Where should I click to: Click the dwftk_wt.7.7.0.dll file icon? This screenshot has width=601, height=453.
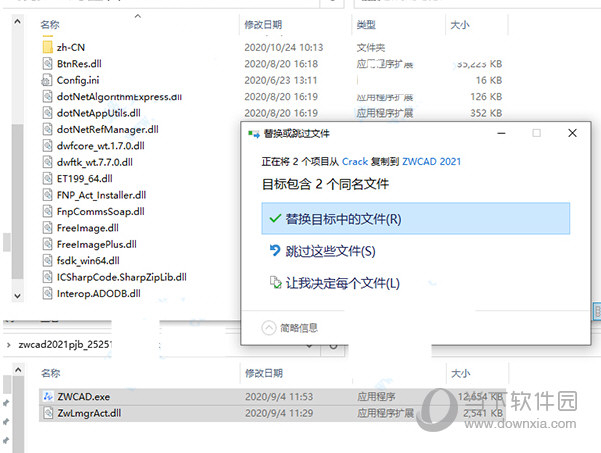[48, 162]
